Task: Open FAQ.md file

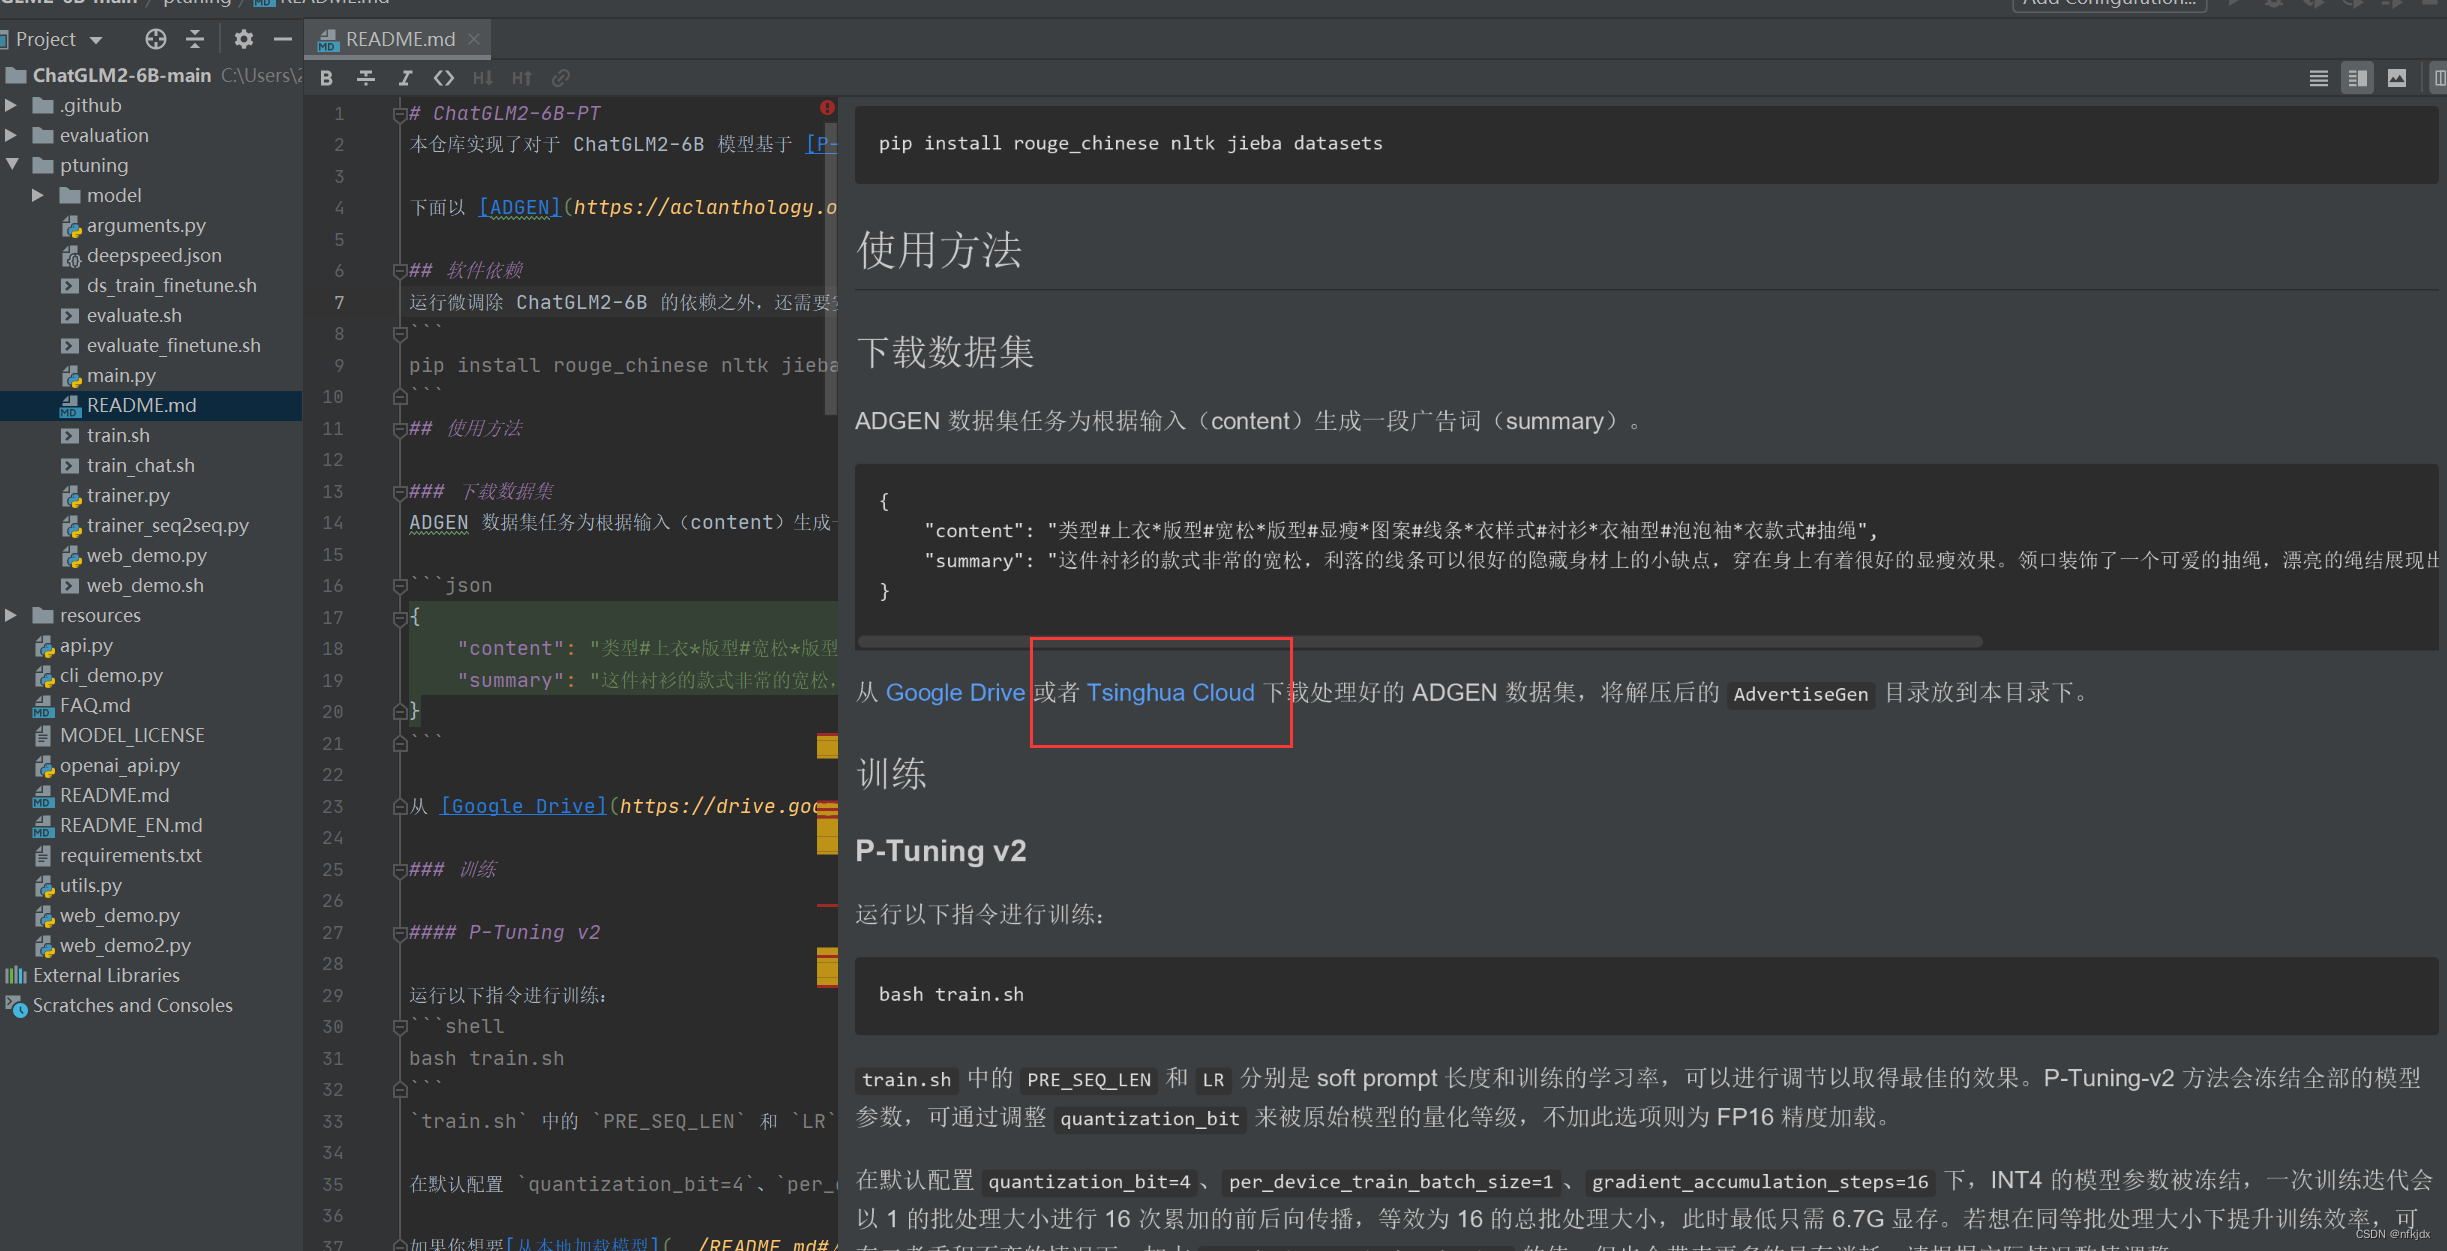Action: click(94, 705)
